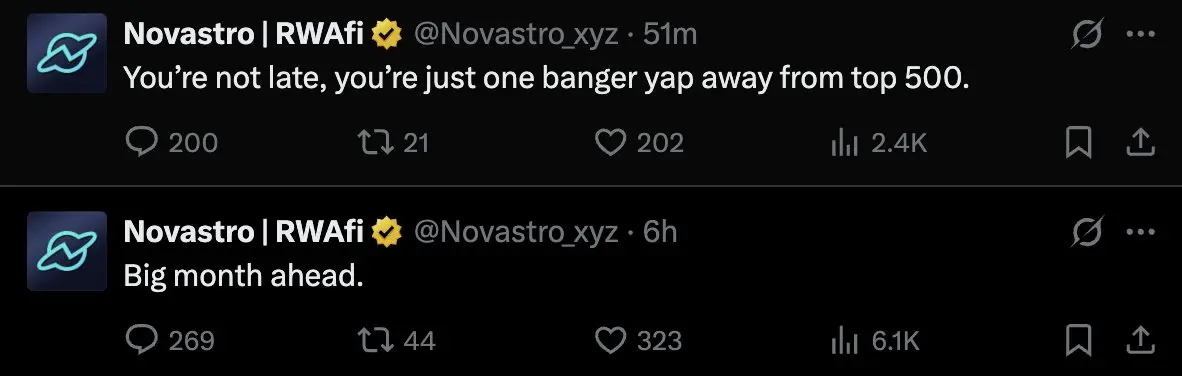Viewport: 1182px width, 376px height.
Task: Bookmark the 'top 500' tweet
Action: (1079, 142)
